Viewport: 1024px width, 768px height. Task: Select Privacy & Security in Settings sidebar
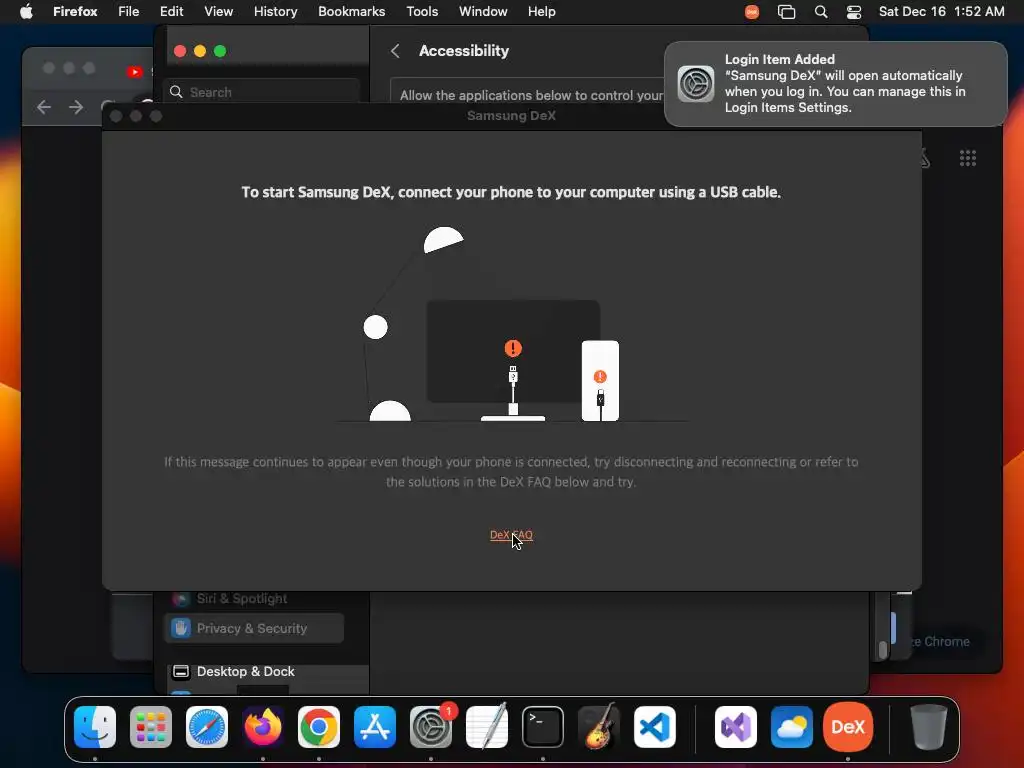[254, 628]
